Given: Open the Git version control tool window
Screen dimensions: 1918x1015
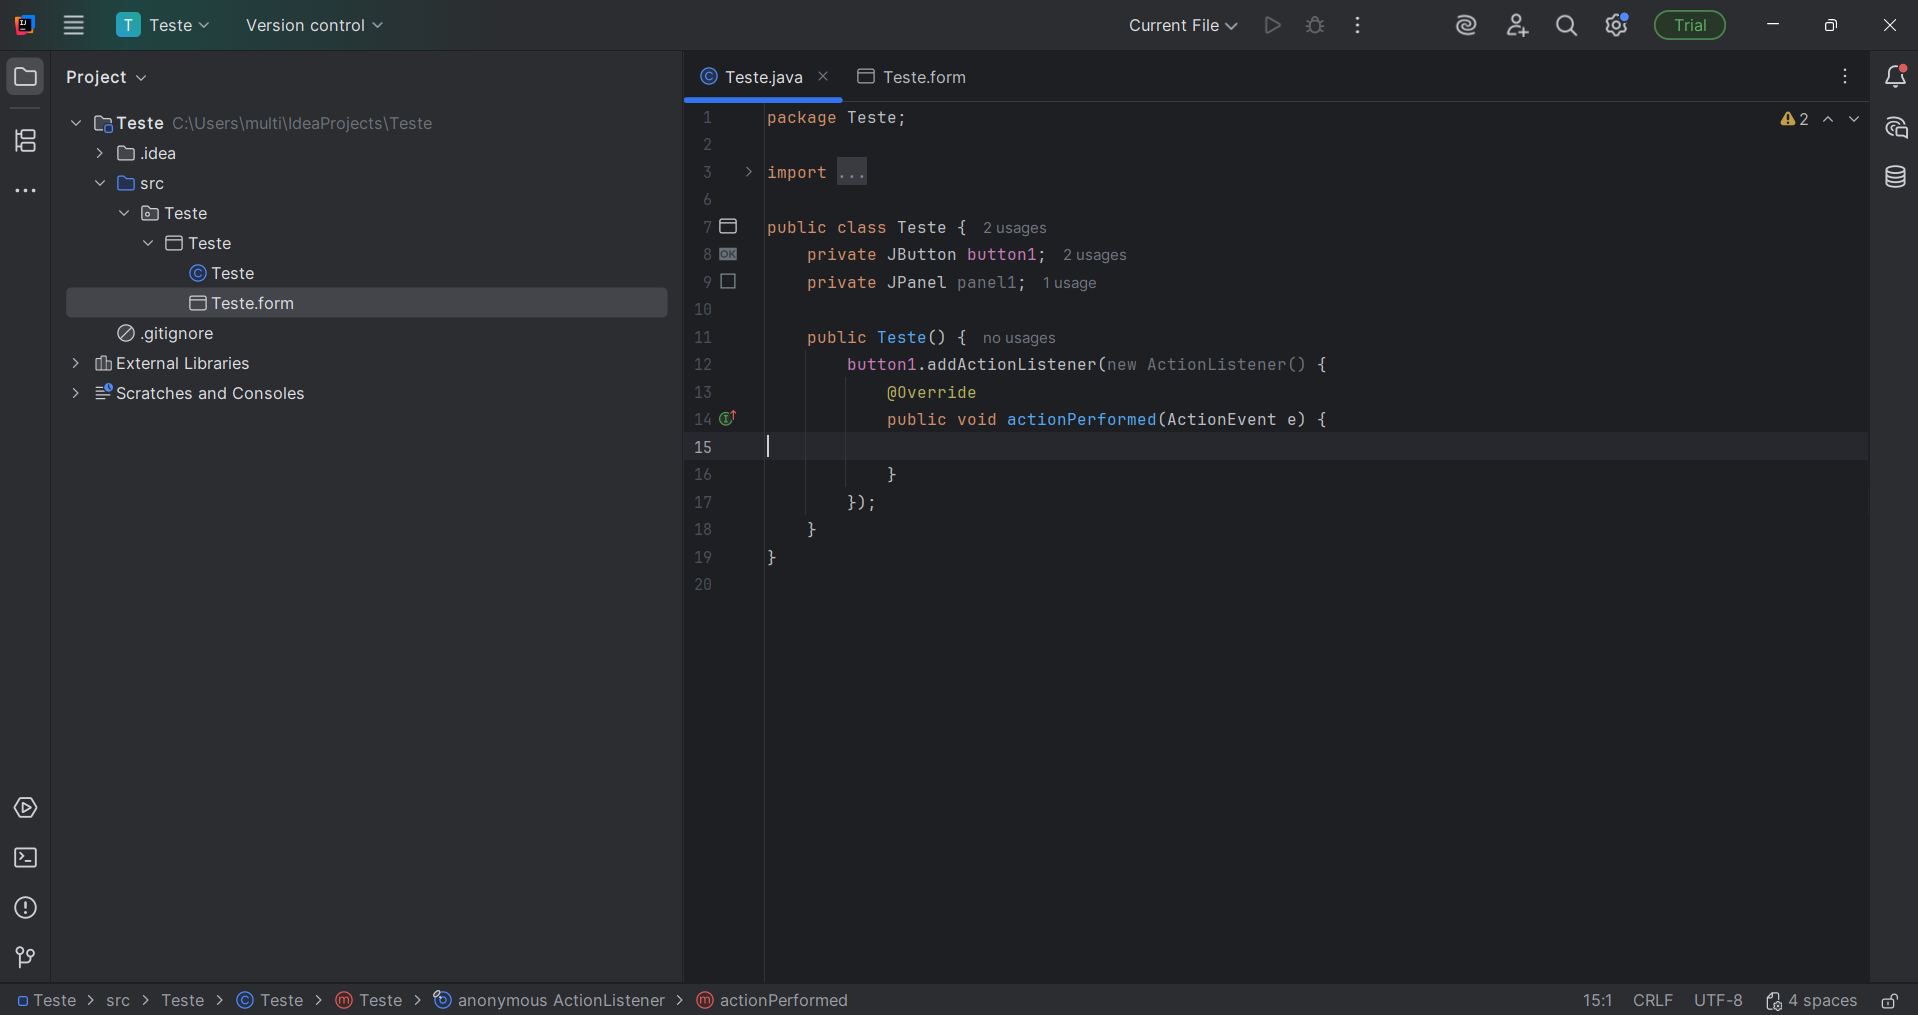Looking at the screenshot, I should click(x=26, y=957).
